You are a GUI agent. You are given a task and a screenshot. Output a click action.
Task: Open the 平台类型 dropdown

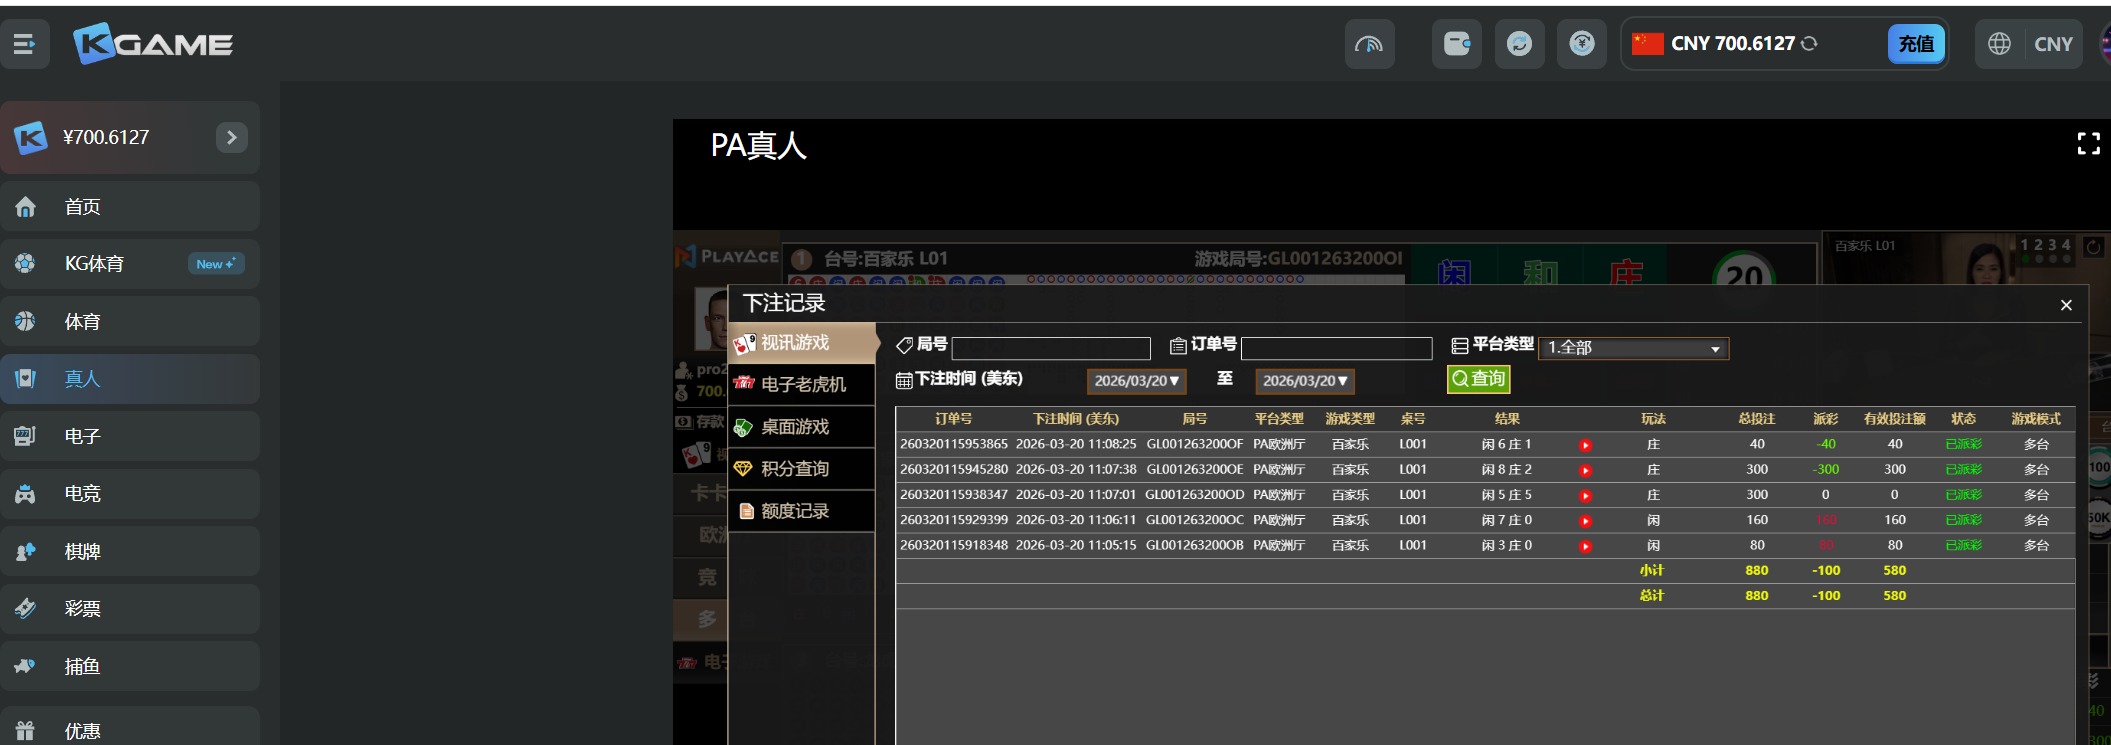pos(1633,348)
